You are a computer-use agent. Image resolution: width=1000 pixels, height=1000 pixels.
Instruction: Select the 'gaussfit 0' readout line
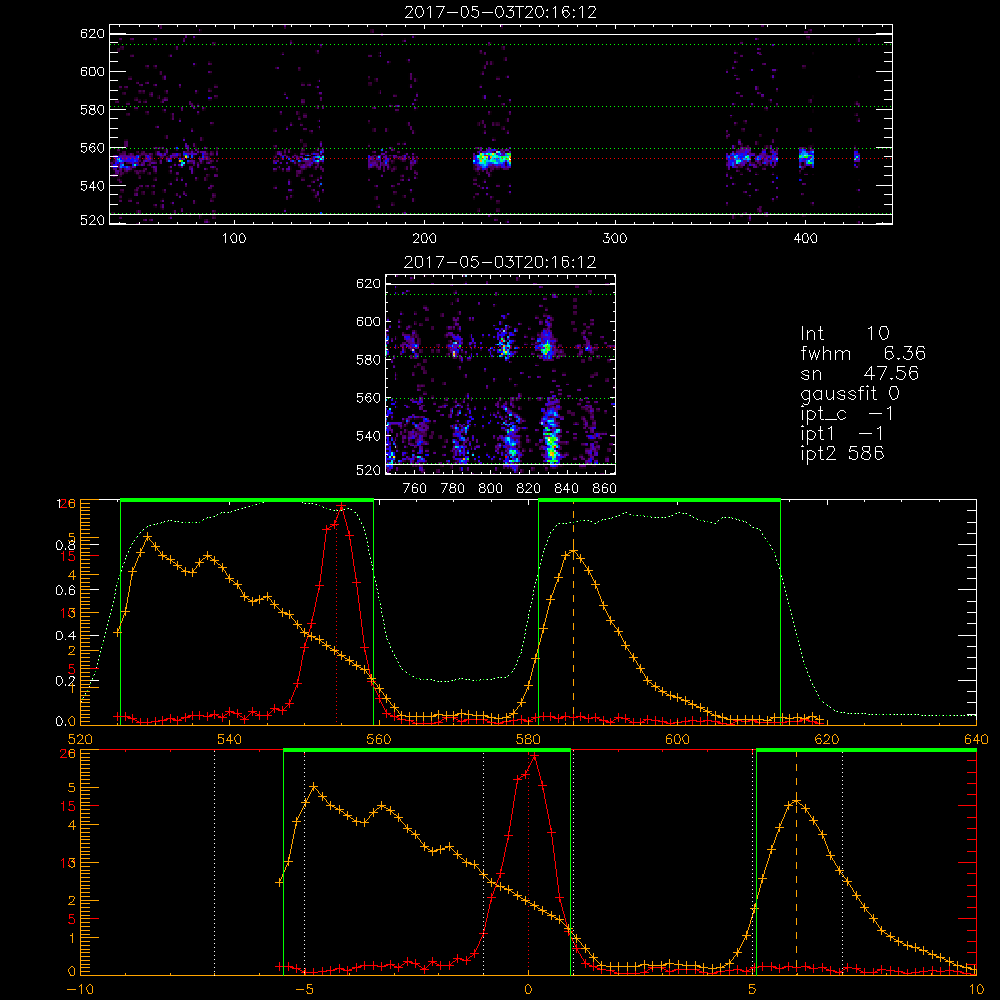(x=849, y=393)
